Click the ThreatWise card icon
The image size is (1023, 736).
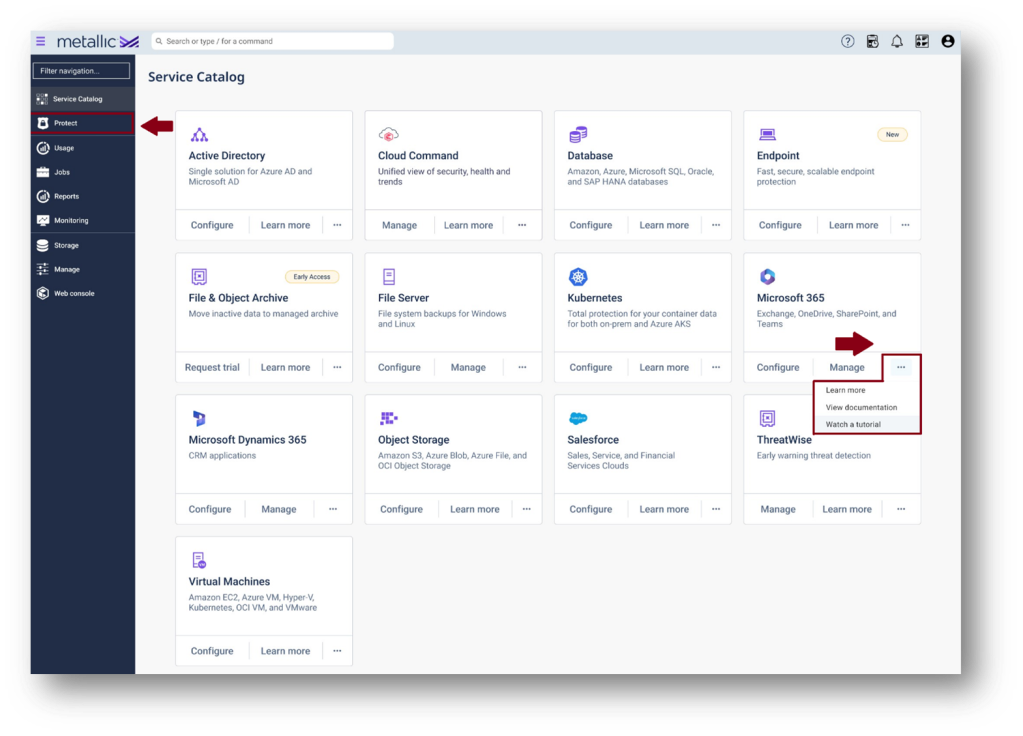[x=767, y=418]
